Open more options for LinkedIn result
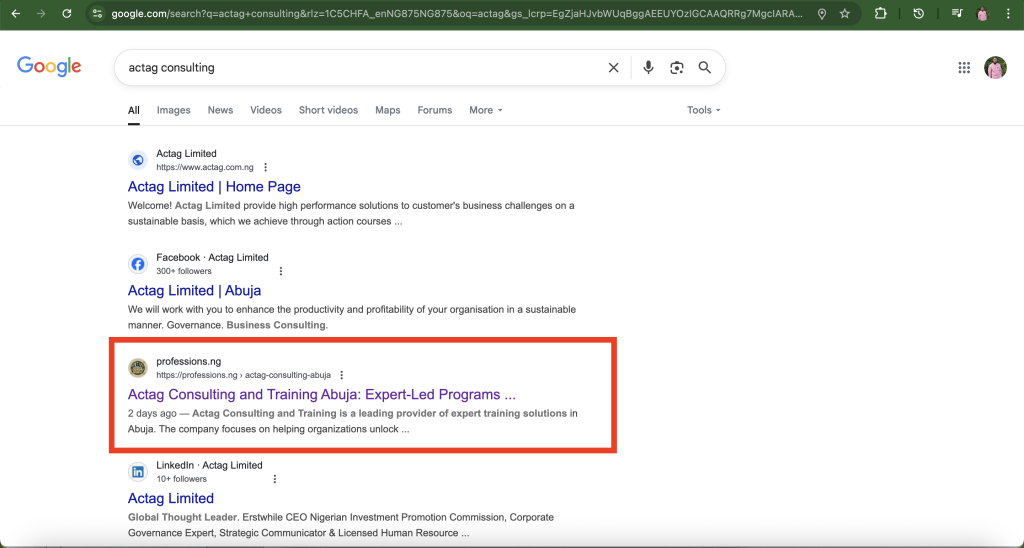The image size is (1024, 548). coord(275,479)
